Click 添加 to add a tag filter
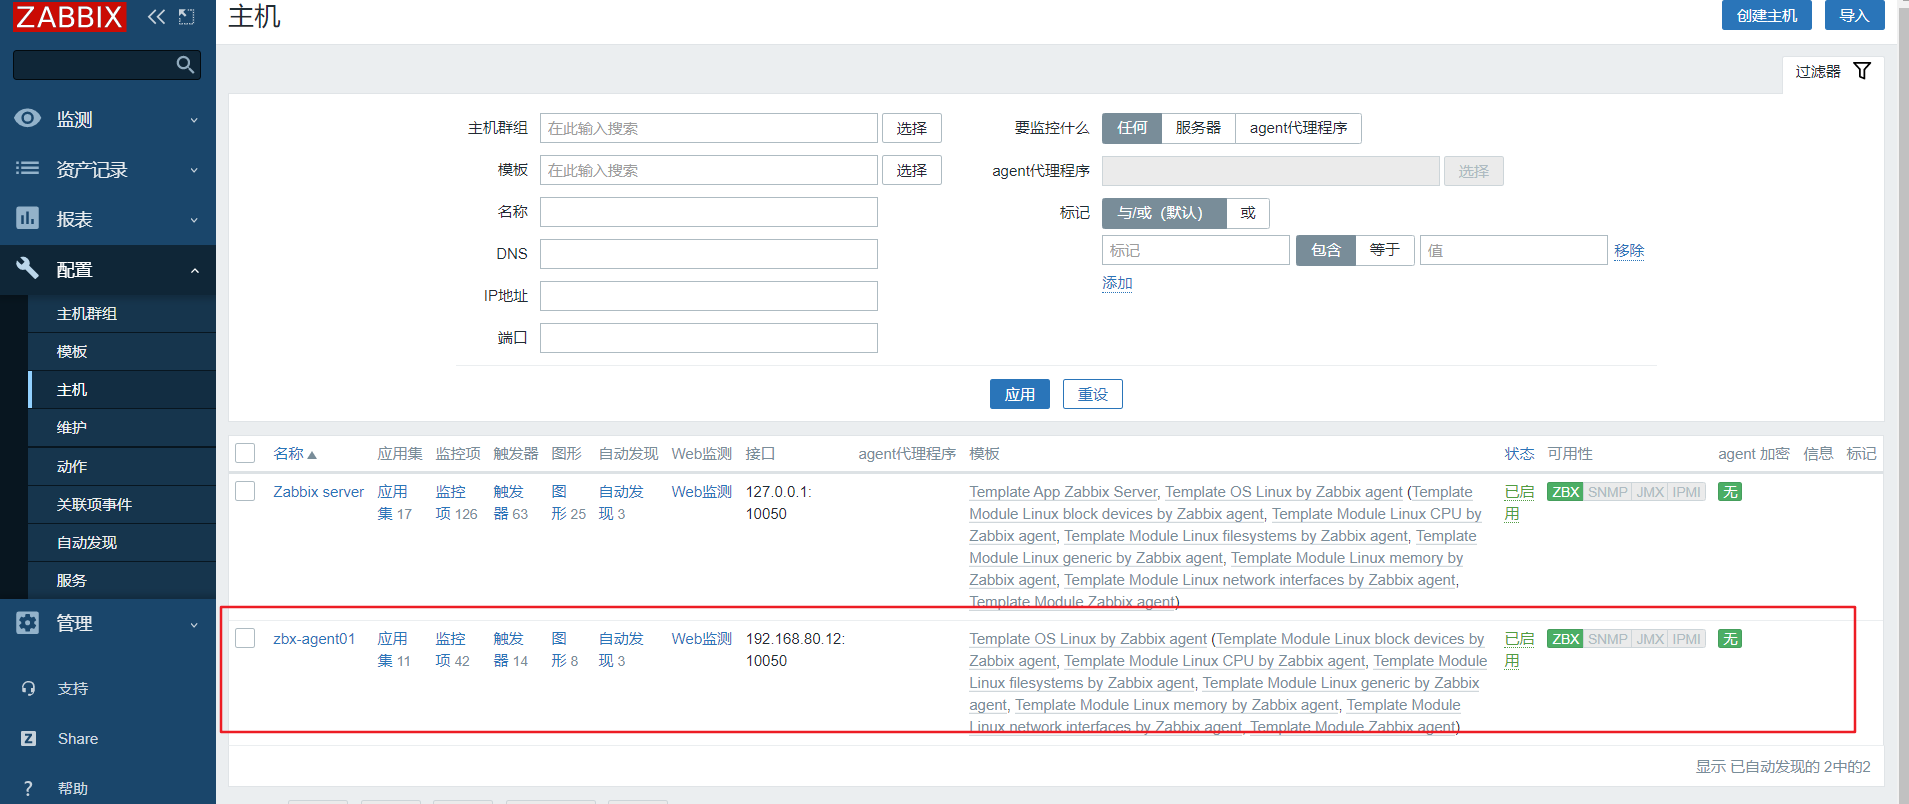This screenshot has width=1909, height=804. click(1117, 283)
